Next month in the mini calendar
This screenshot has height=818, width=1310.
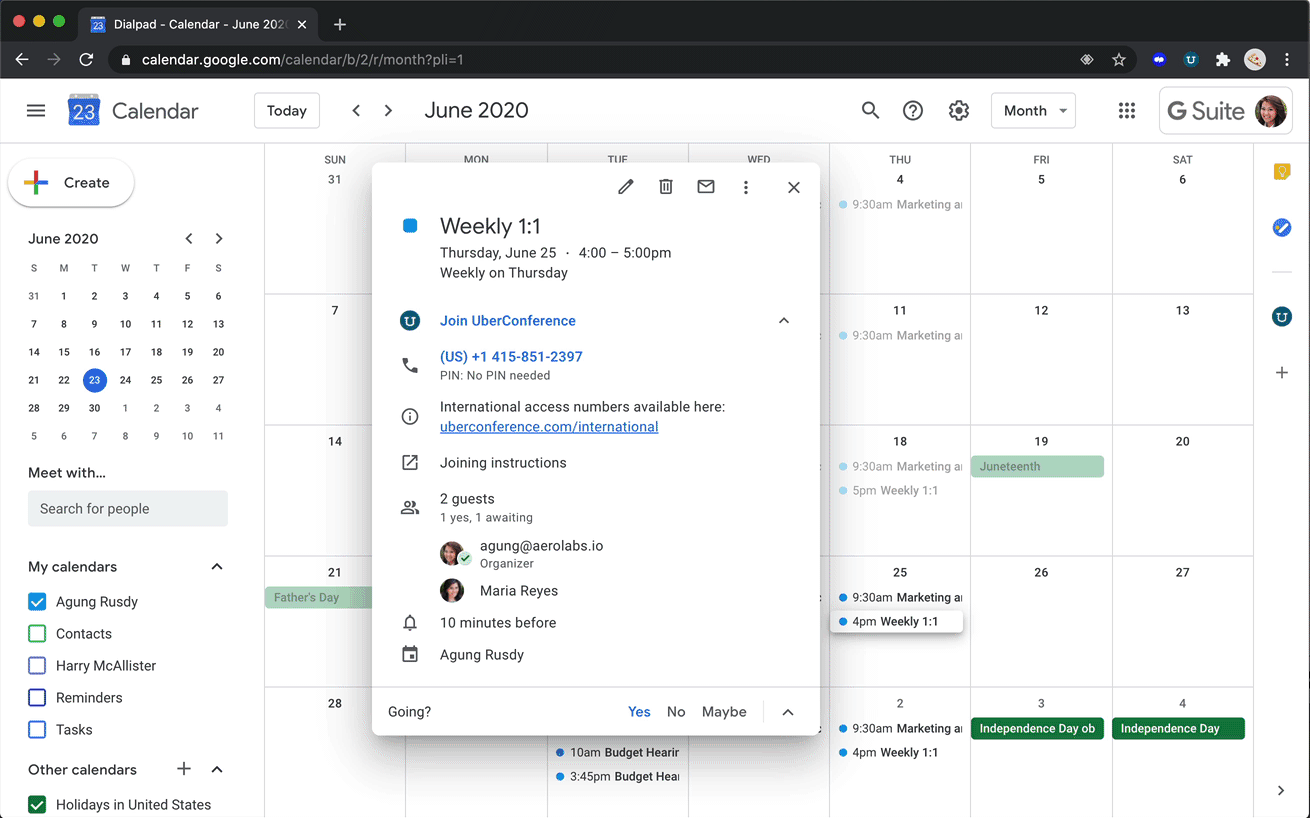[219, 239]
